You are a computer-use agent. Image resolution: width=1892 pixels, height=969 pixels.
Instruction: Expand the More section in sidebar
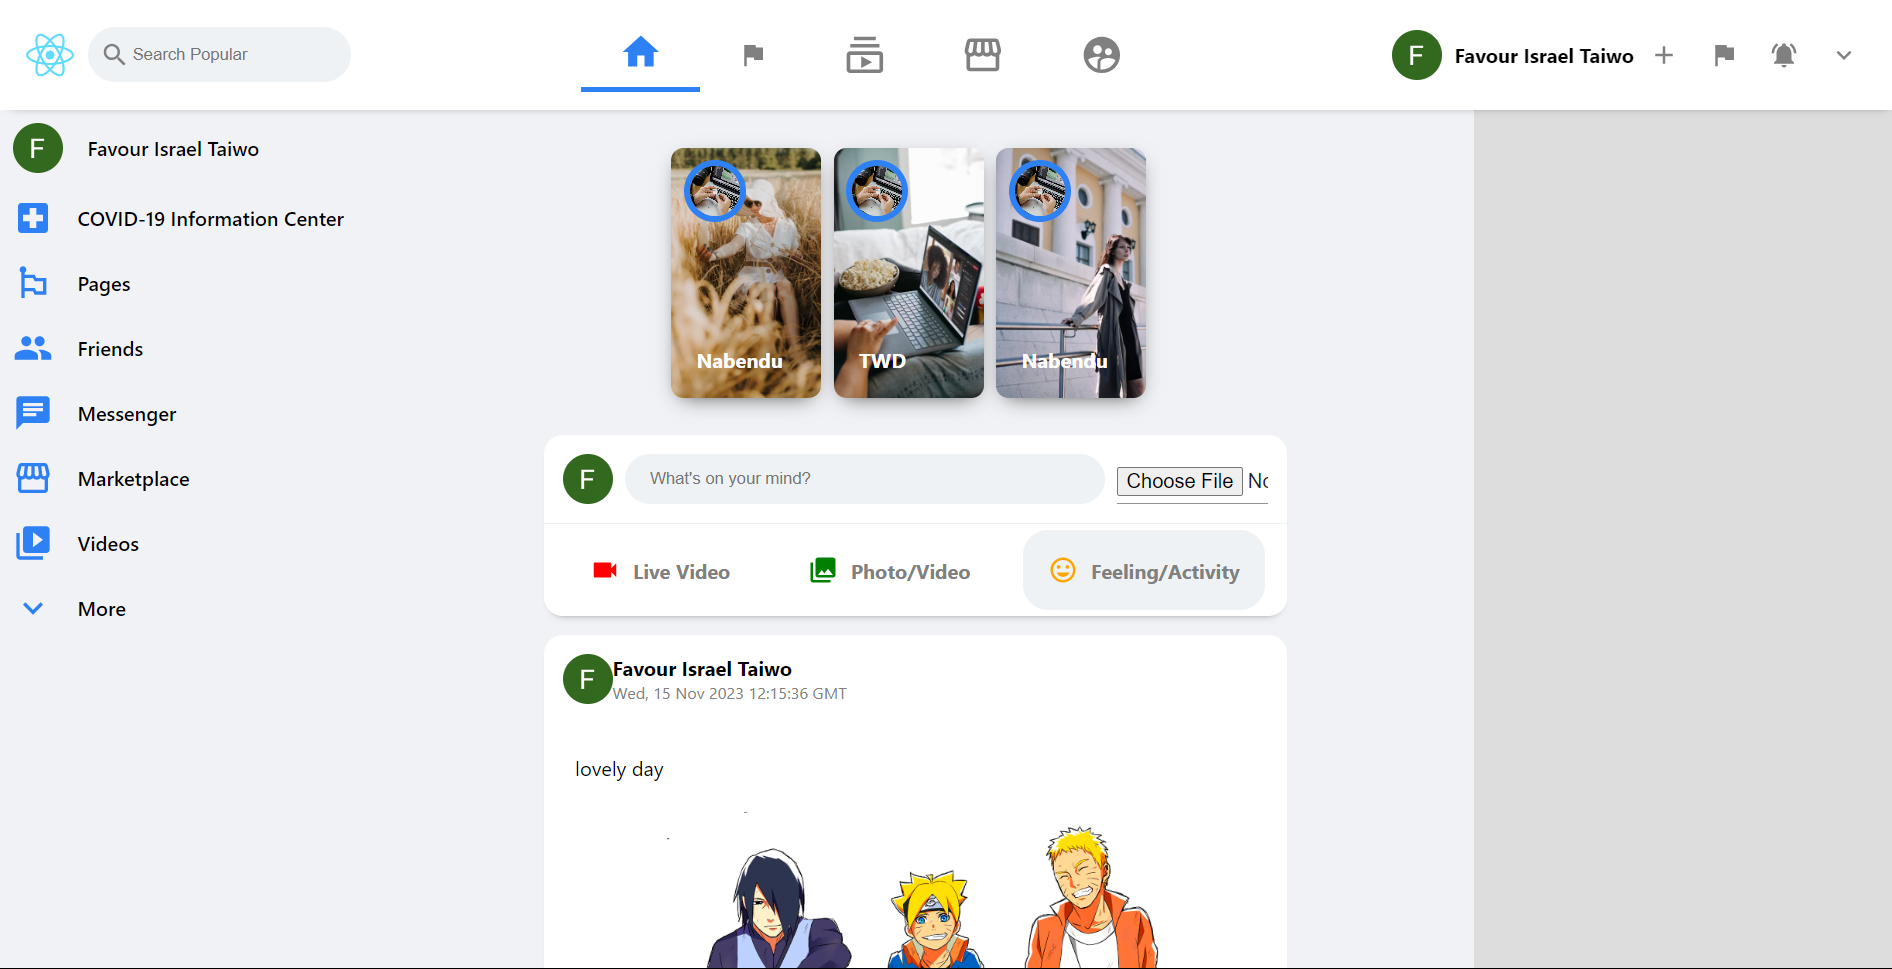click(101, 609)
